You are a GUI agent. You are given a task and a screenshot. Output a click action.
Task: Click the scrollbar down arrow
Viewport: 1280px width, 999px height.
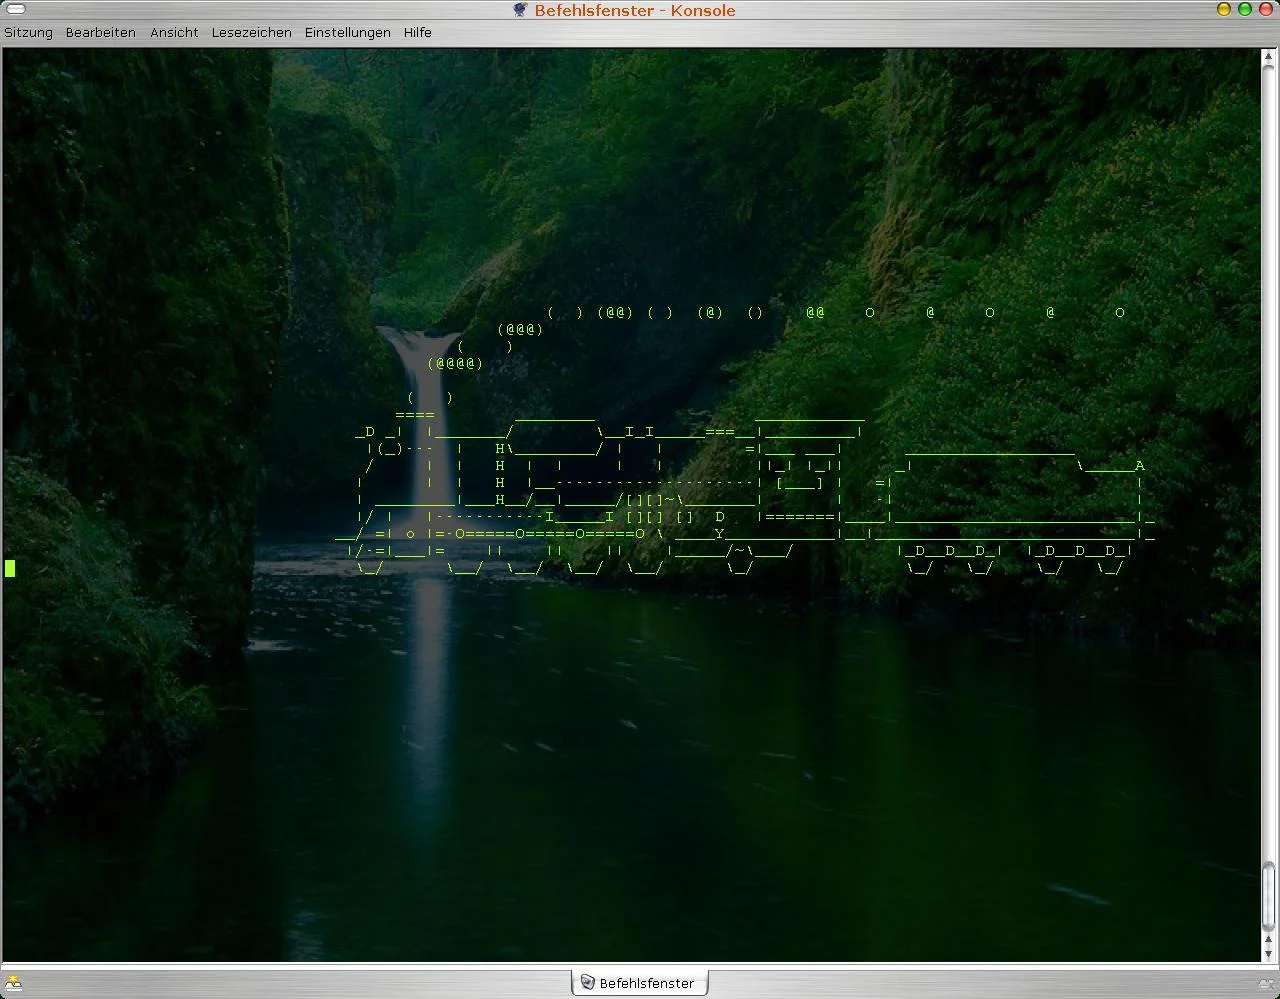click(1269, 954)
